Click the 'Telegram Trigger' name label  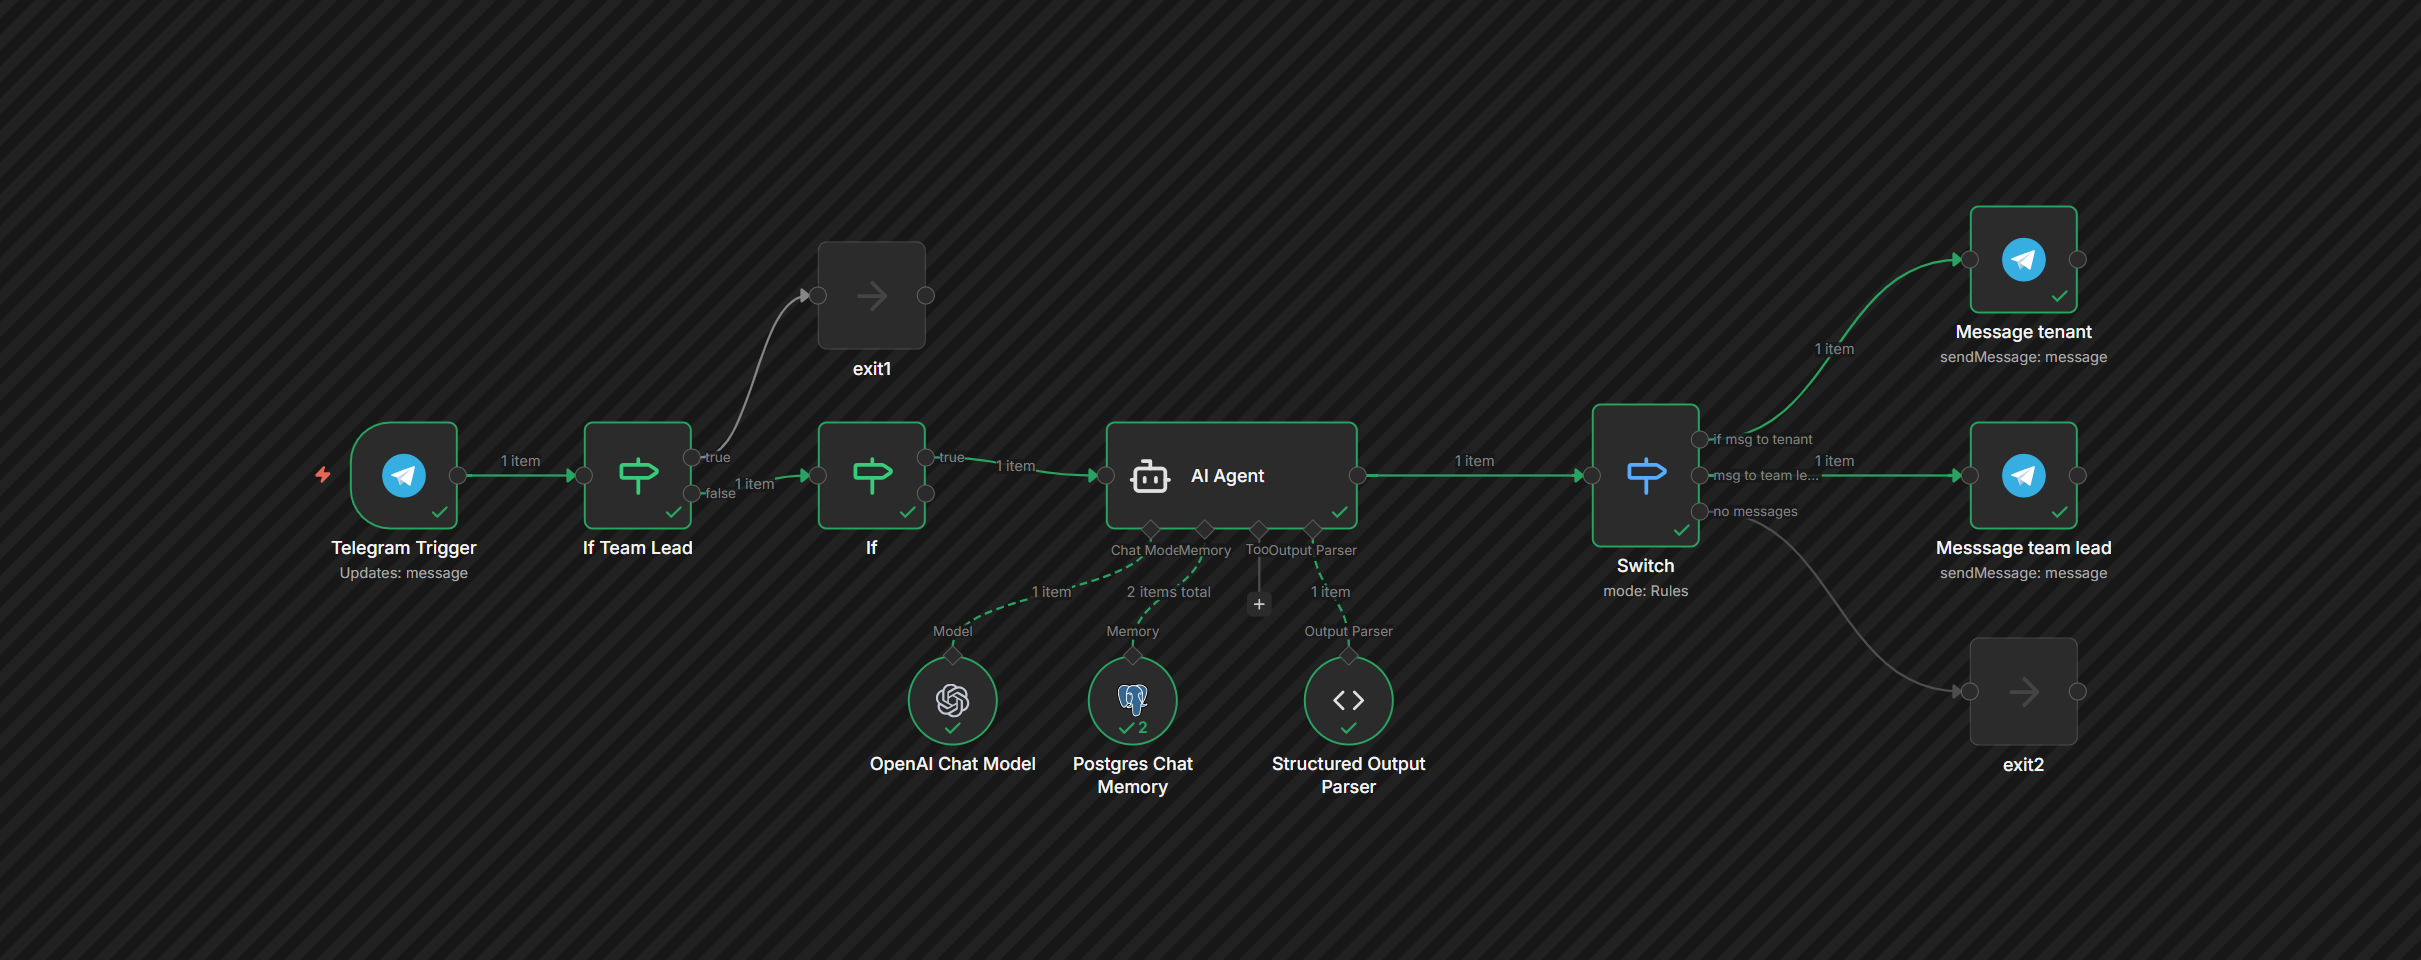point(404,548)
